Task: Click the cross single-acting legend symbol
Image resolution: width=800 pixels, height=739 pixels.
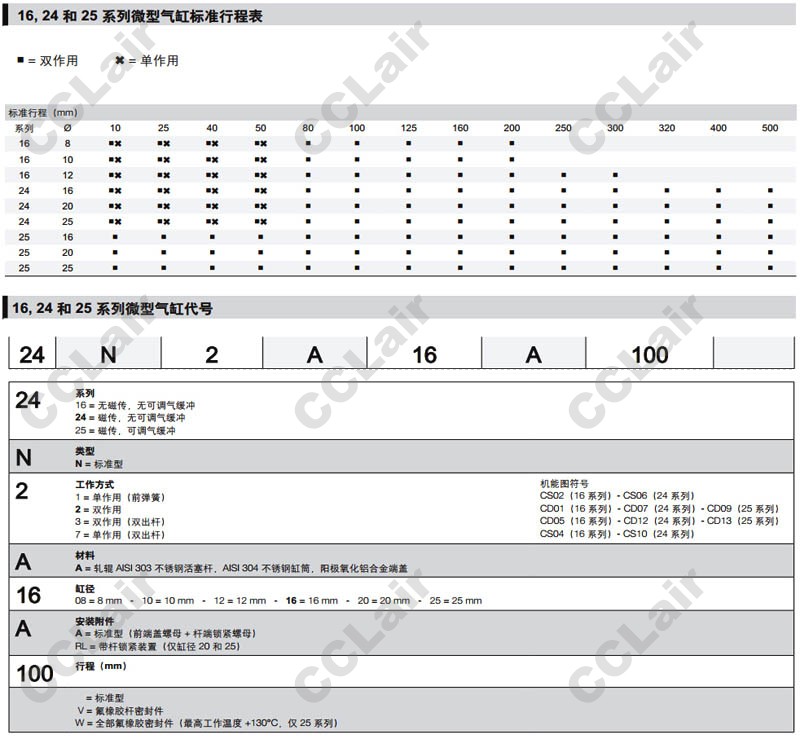Action: (x=119, y=61)
